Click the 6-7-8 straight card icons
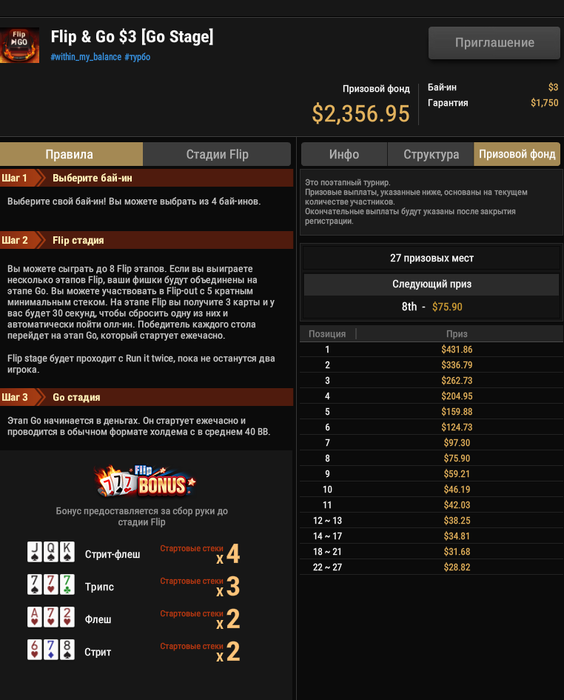The image size is (564, 700). tap(51, 650)
